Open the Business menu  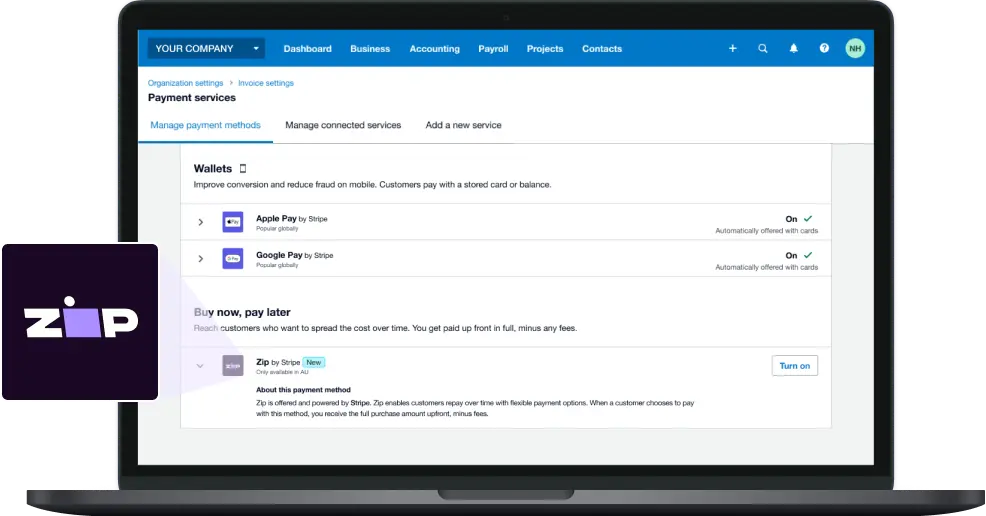coord(370,48)
